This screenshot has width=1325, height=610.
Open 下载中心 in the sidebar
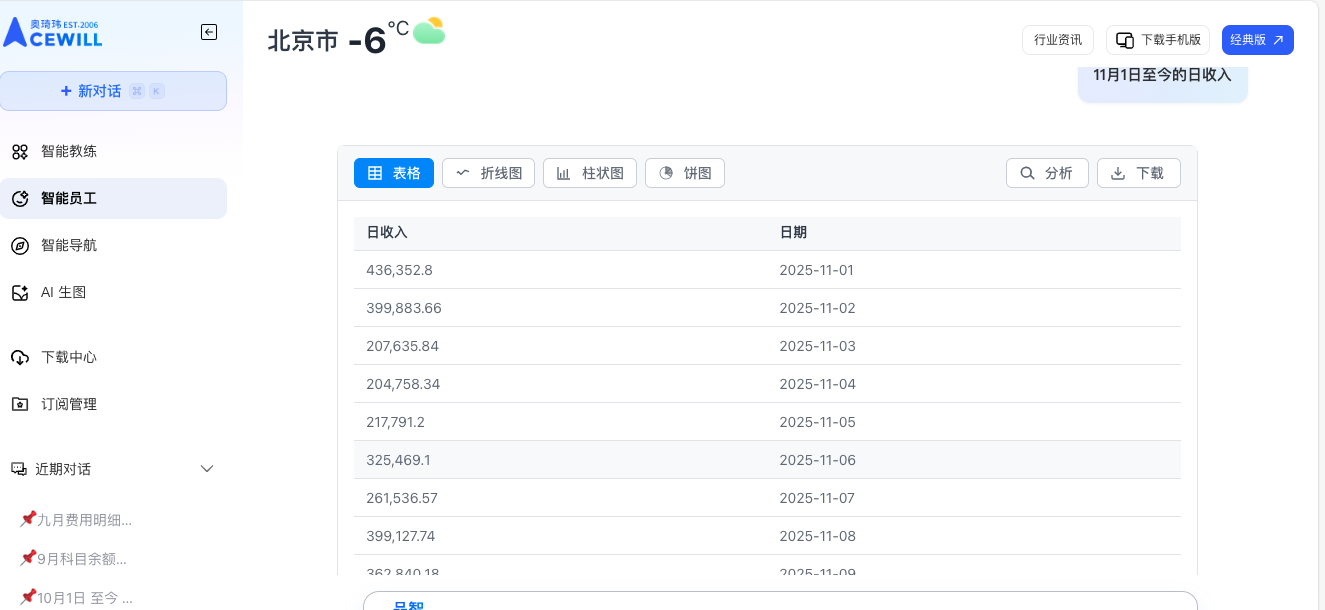(x=68, y=358)
